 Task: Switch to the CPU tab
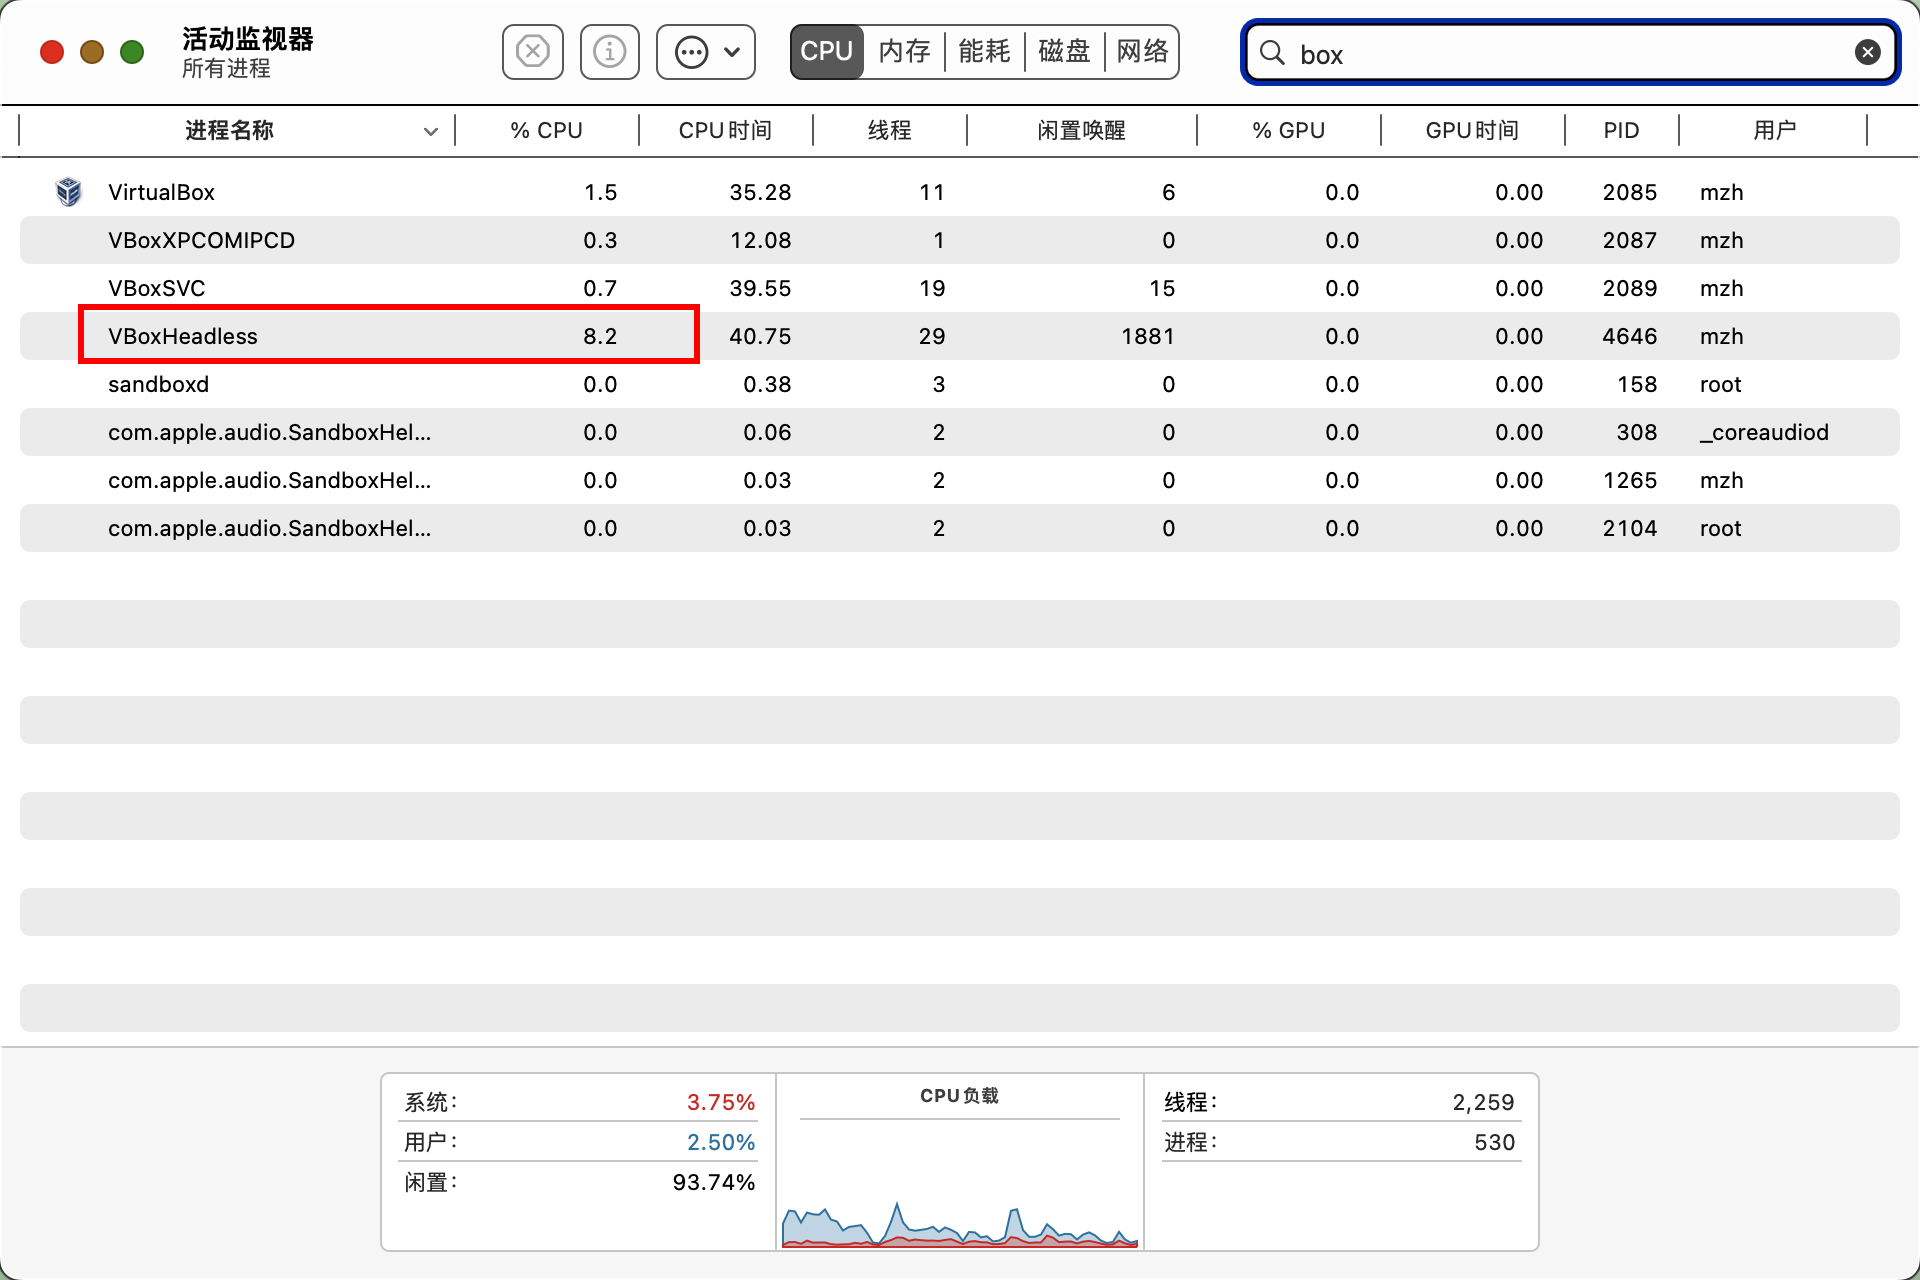tap(826, 51)
